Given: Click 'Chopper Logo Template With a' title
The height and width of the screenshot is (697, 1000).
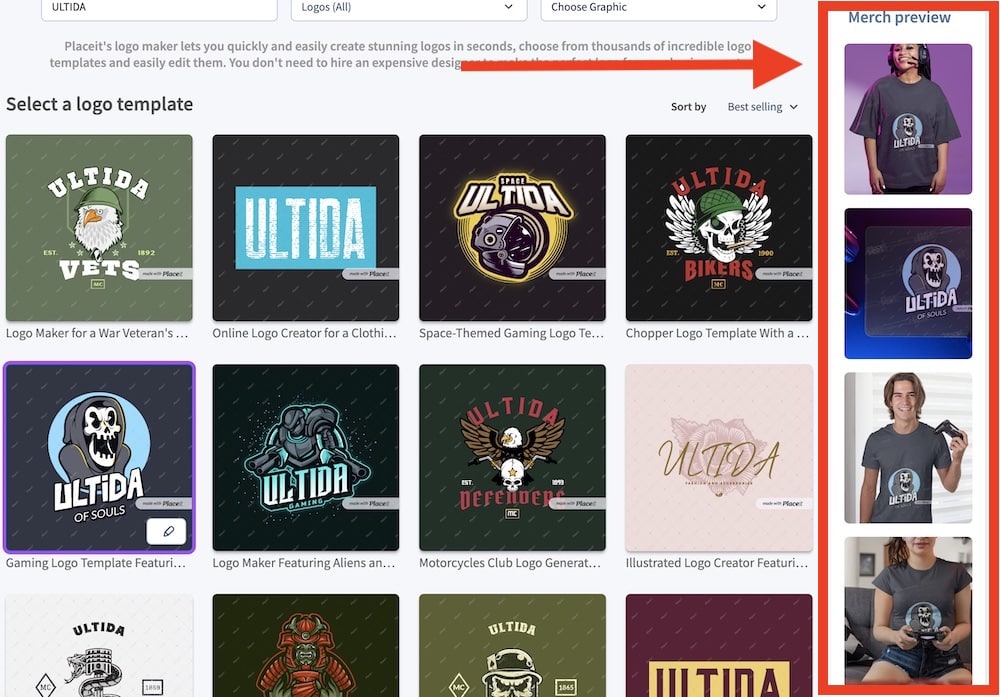Looking at the screenshot, I should 717,334.
